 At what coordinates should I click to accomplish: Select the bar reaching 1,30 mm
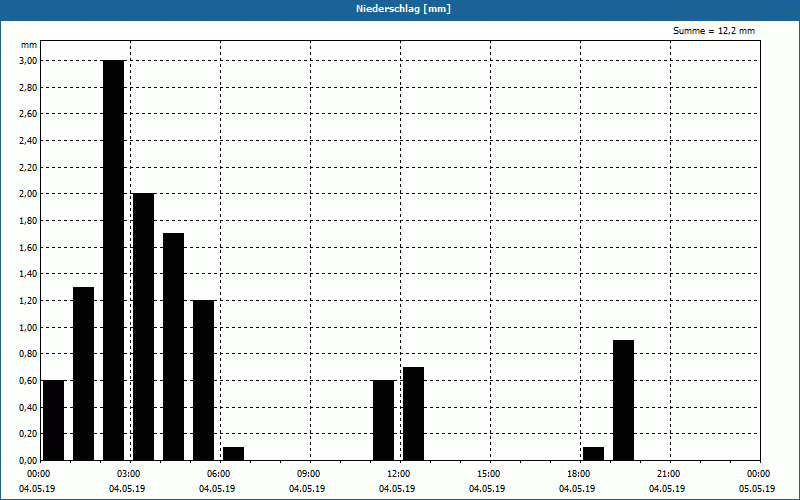pos(84,373)
